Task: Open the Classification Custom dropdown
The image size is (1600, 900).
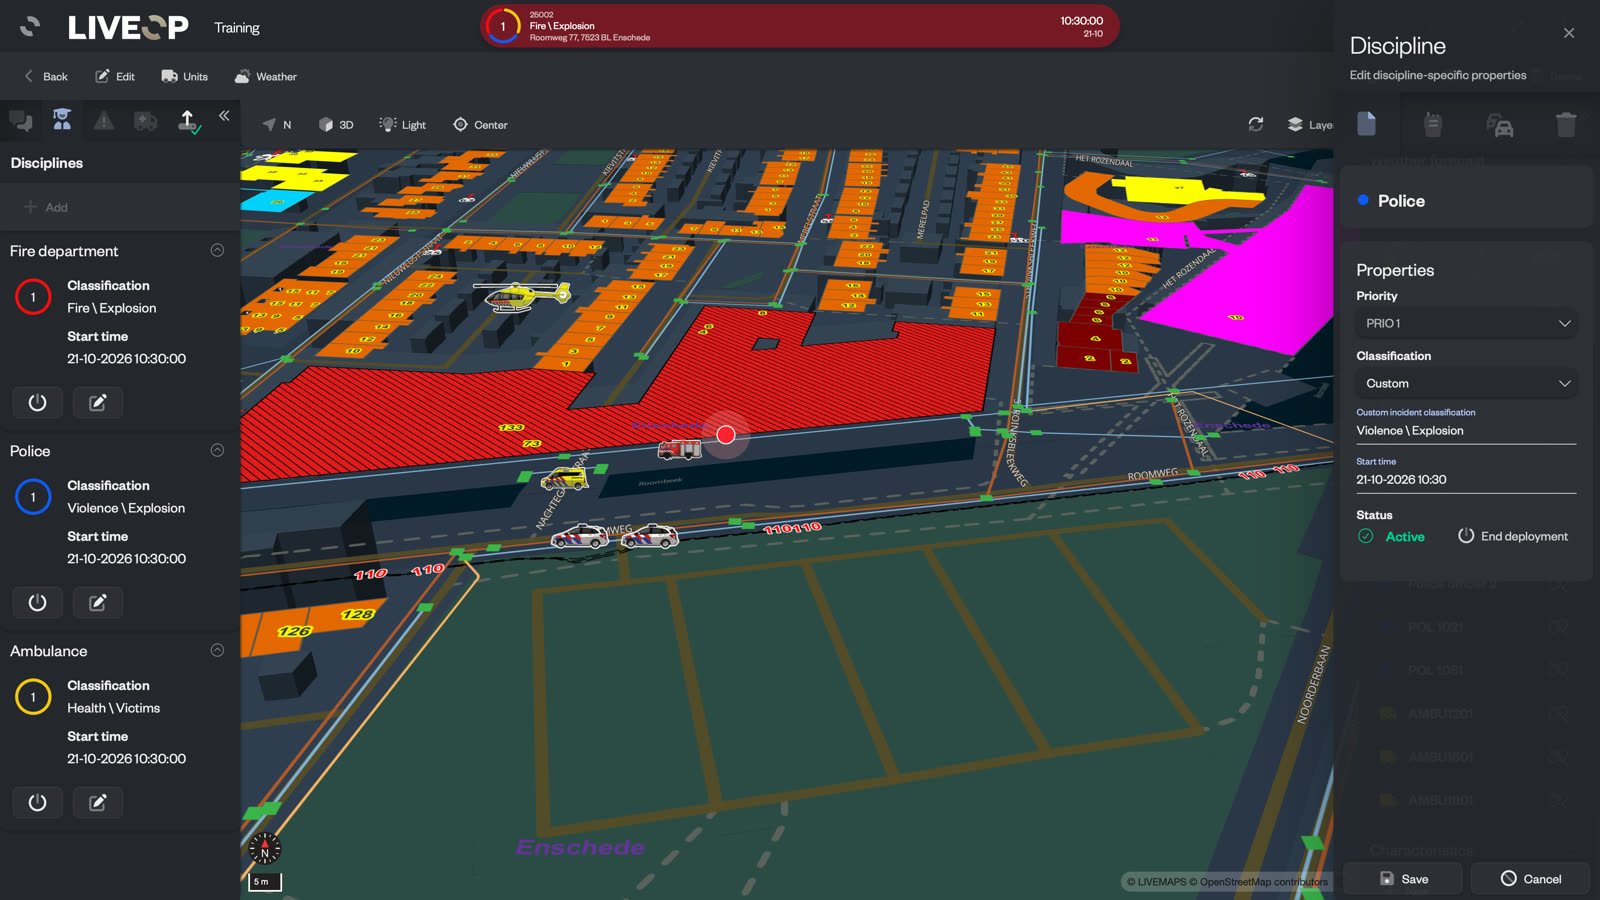Action: click(1466, 383)
